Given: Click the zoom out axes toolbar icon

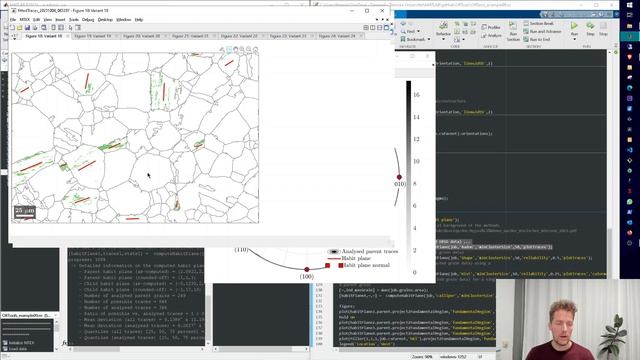Looking at the screenshot, I should coord(249,49).
